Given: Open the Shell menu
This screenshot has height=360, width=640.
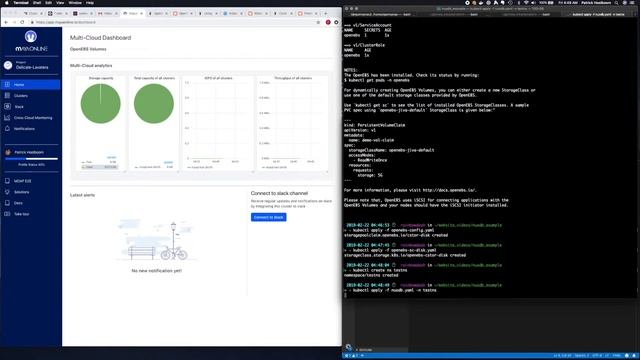Looking at the screenshot, I should [x=37, y=3].
